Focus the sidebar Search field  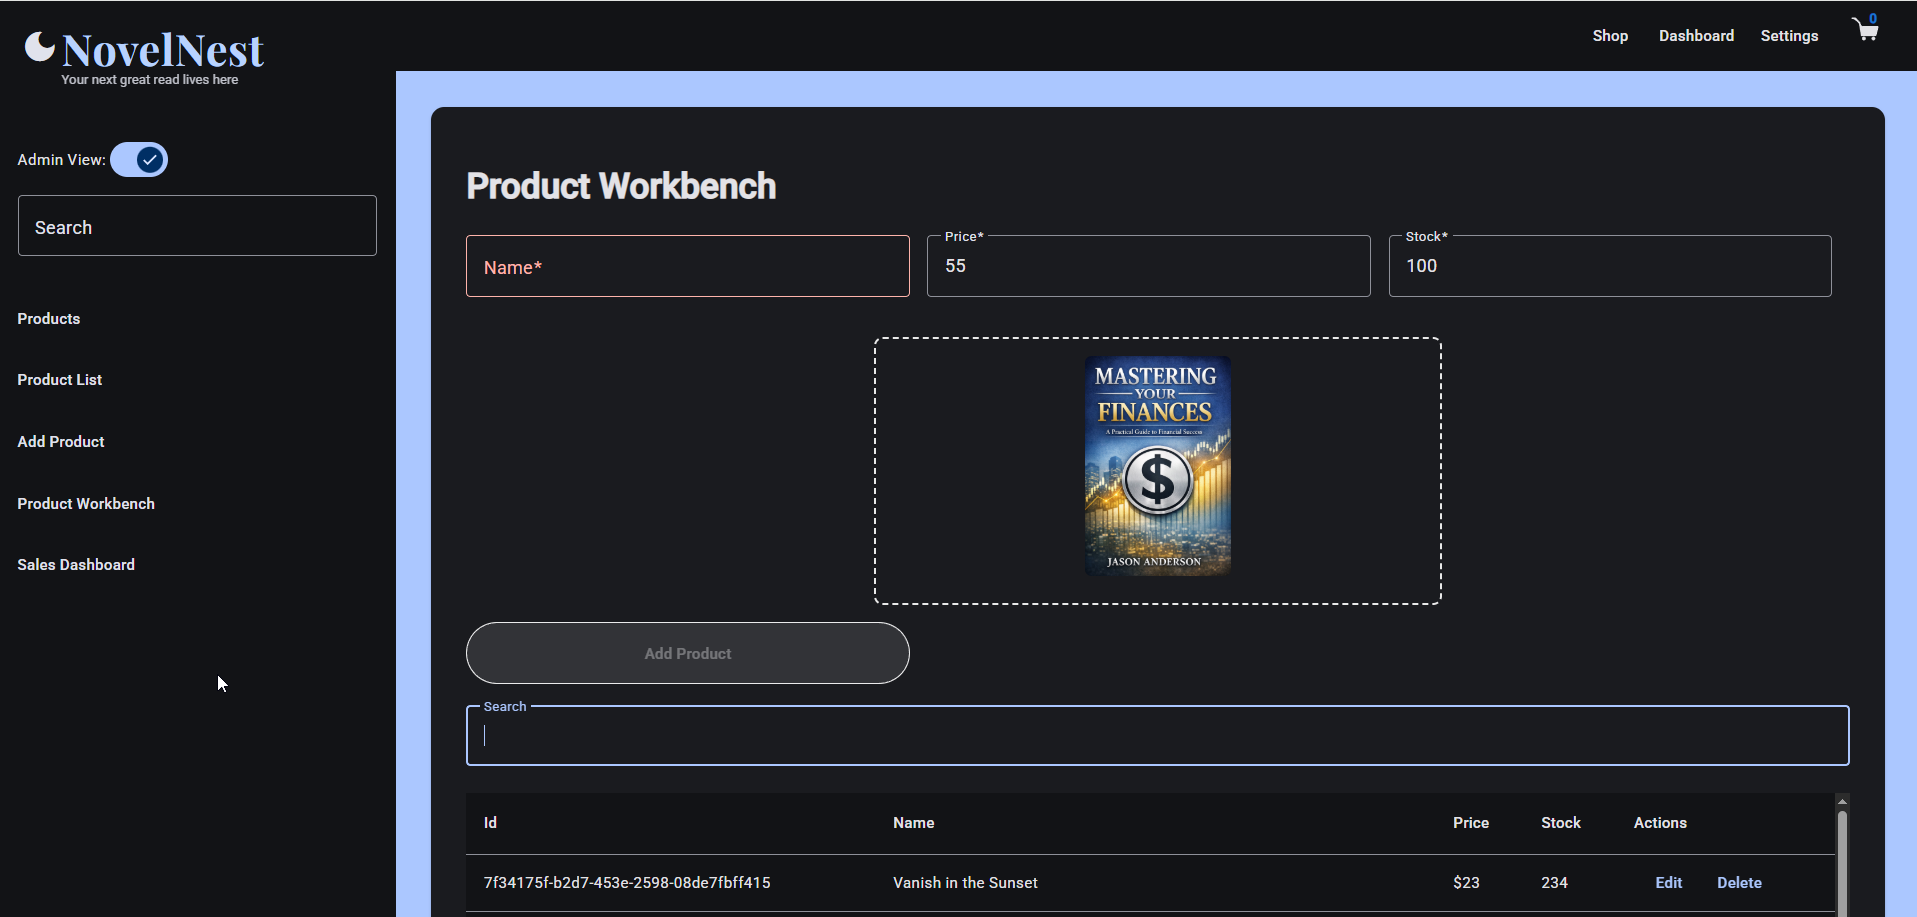[197, 226]
